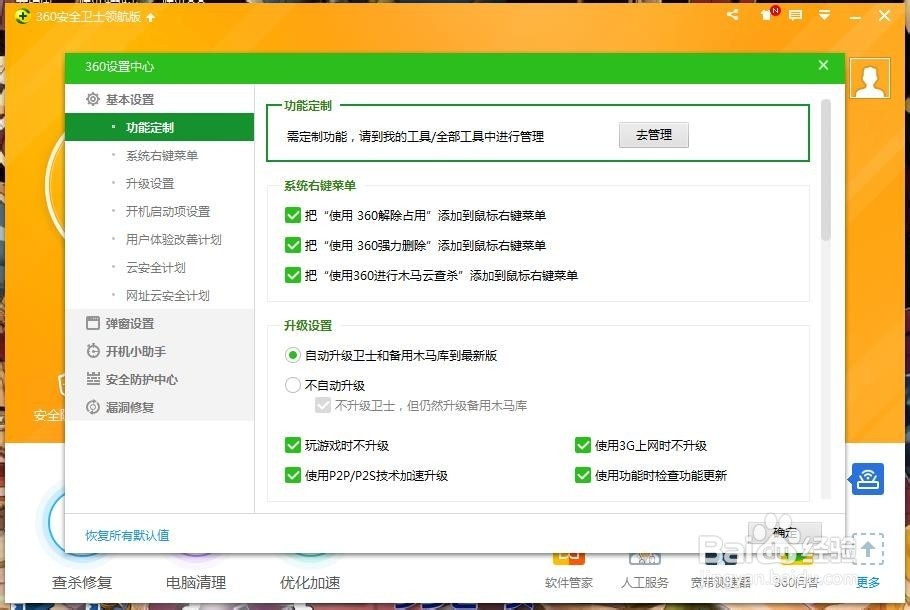Image resolution: width=910 pixels, height=610 pixels.
Task: Click the dashed upload arrow icon
Action: tap(868, 549)
